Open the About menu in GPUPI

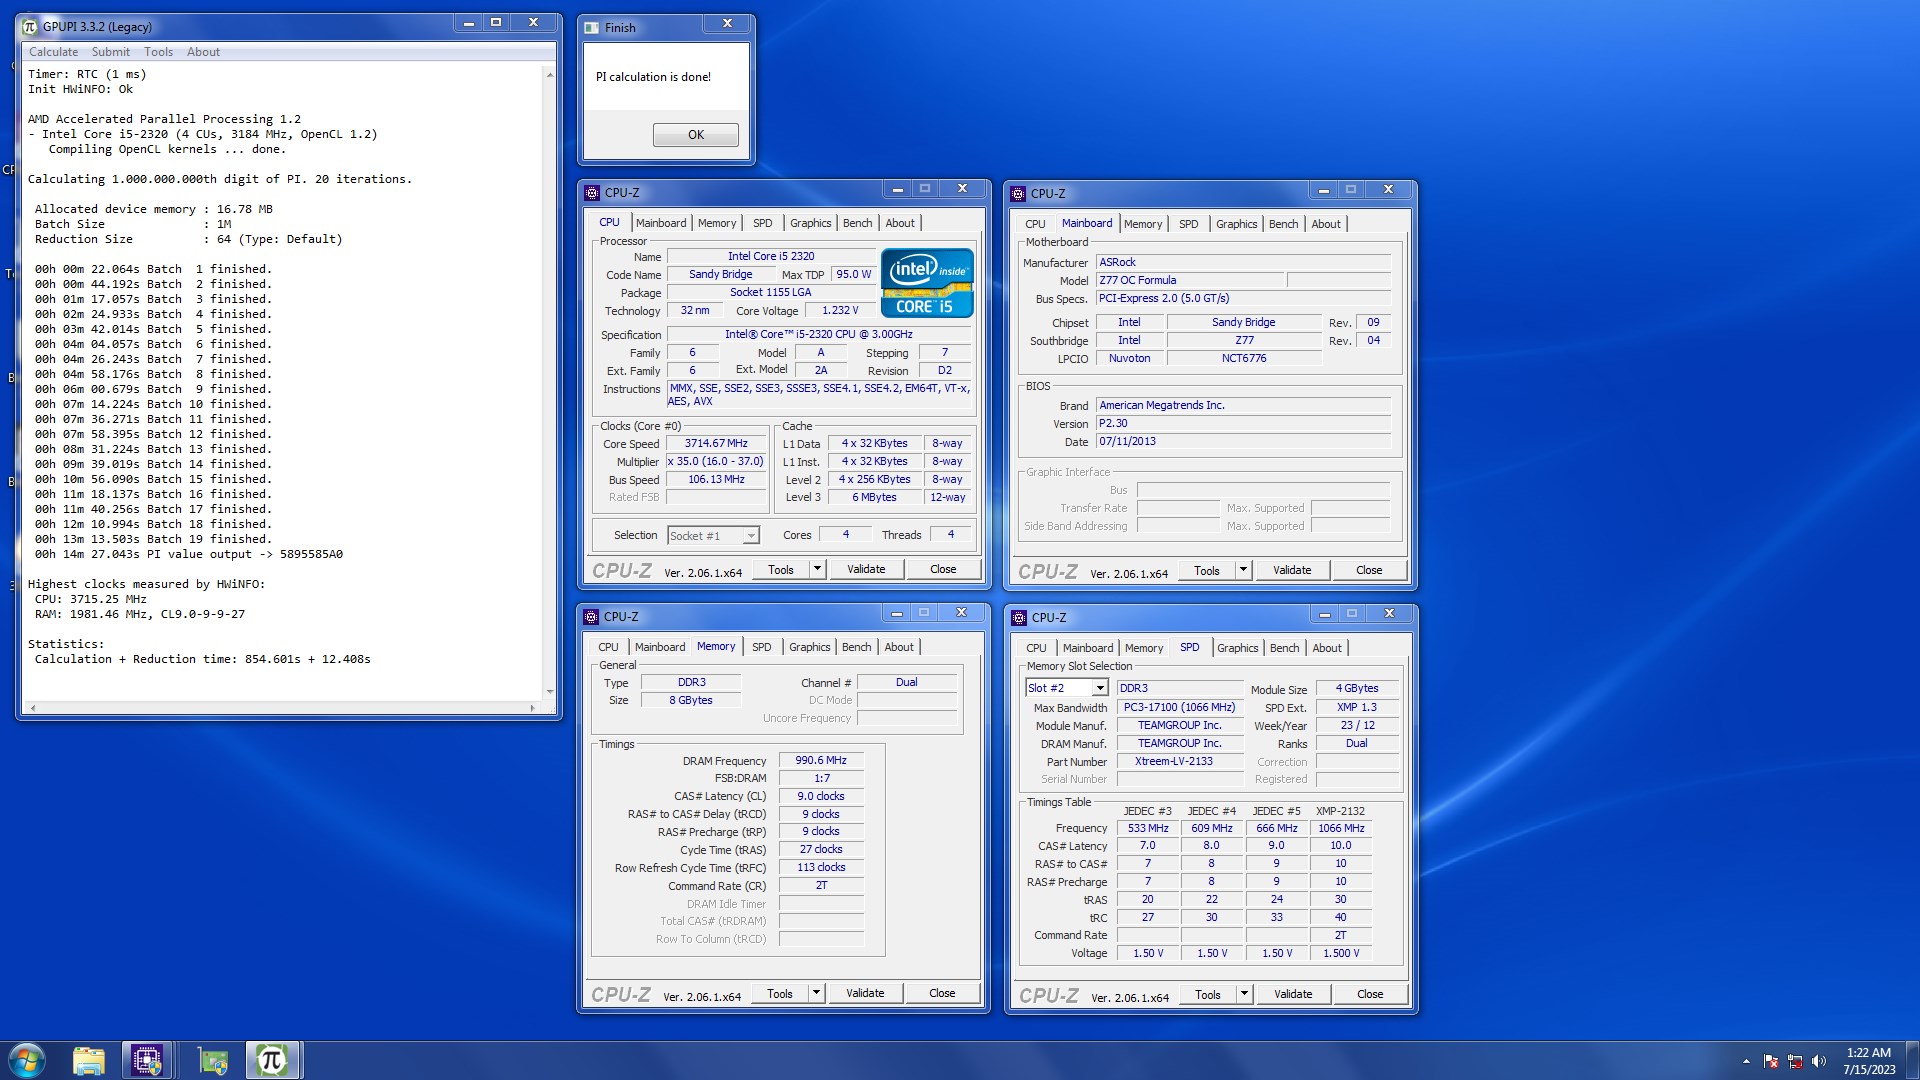203,52
